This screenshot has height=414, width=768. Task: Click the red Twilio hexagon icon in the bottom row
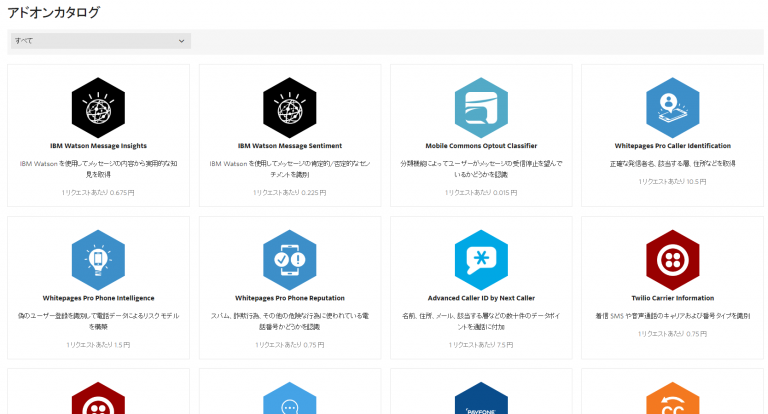pos(98,398)
